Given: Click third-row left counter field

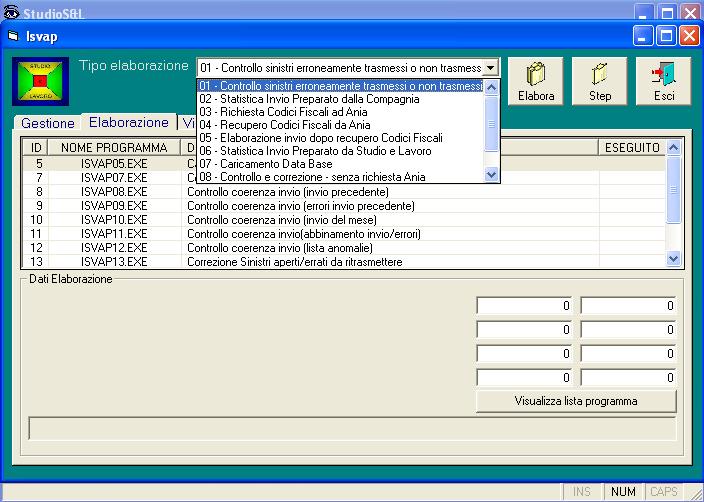Looking at the screenshot, I should coord(524,354).
